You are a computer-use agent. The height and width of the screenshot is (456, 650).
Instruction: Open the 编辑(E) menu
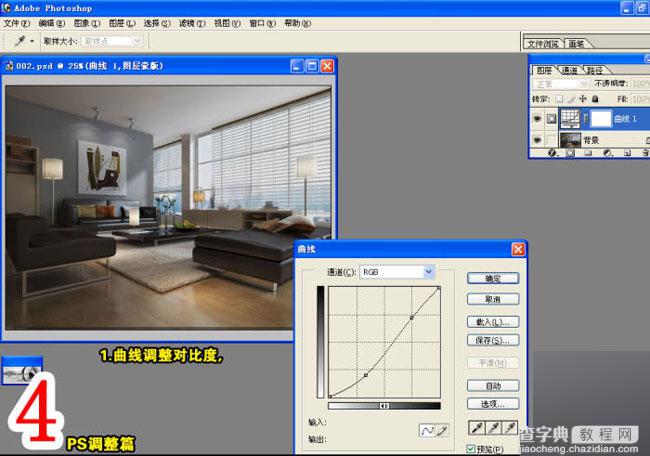[52, 23]
